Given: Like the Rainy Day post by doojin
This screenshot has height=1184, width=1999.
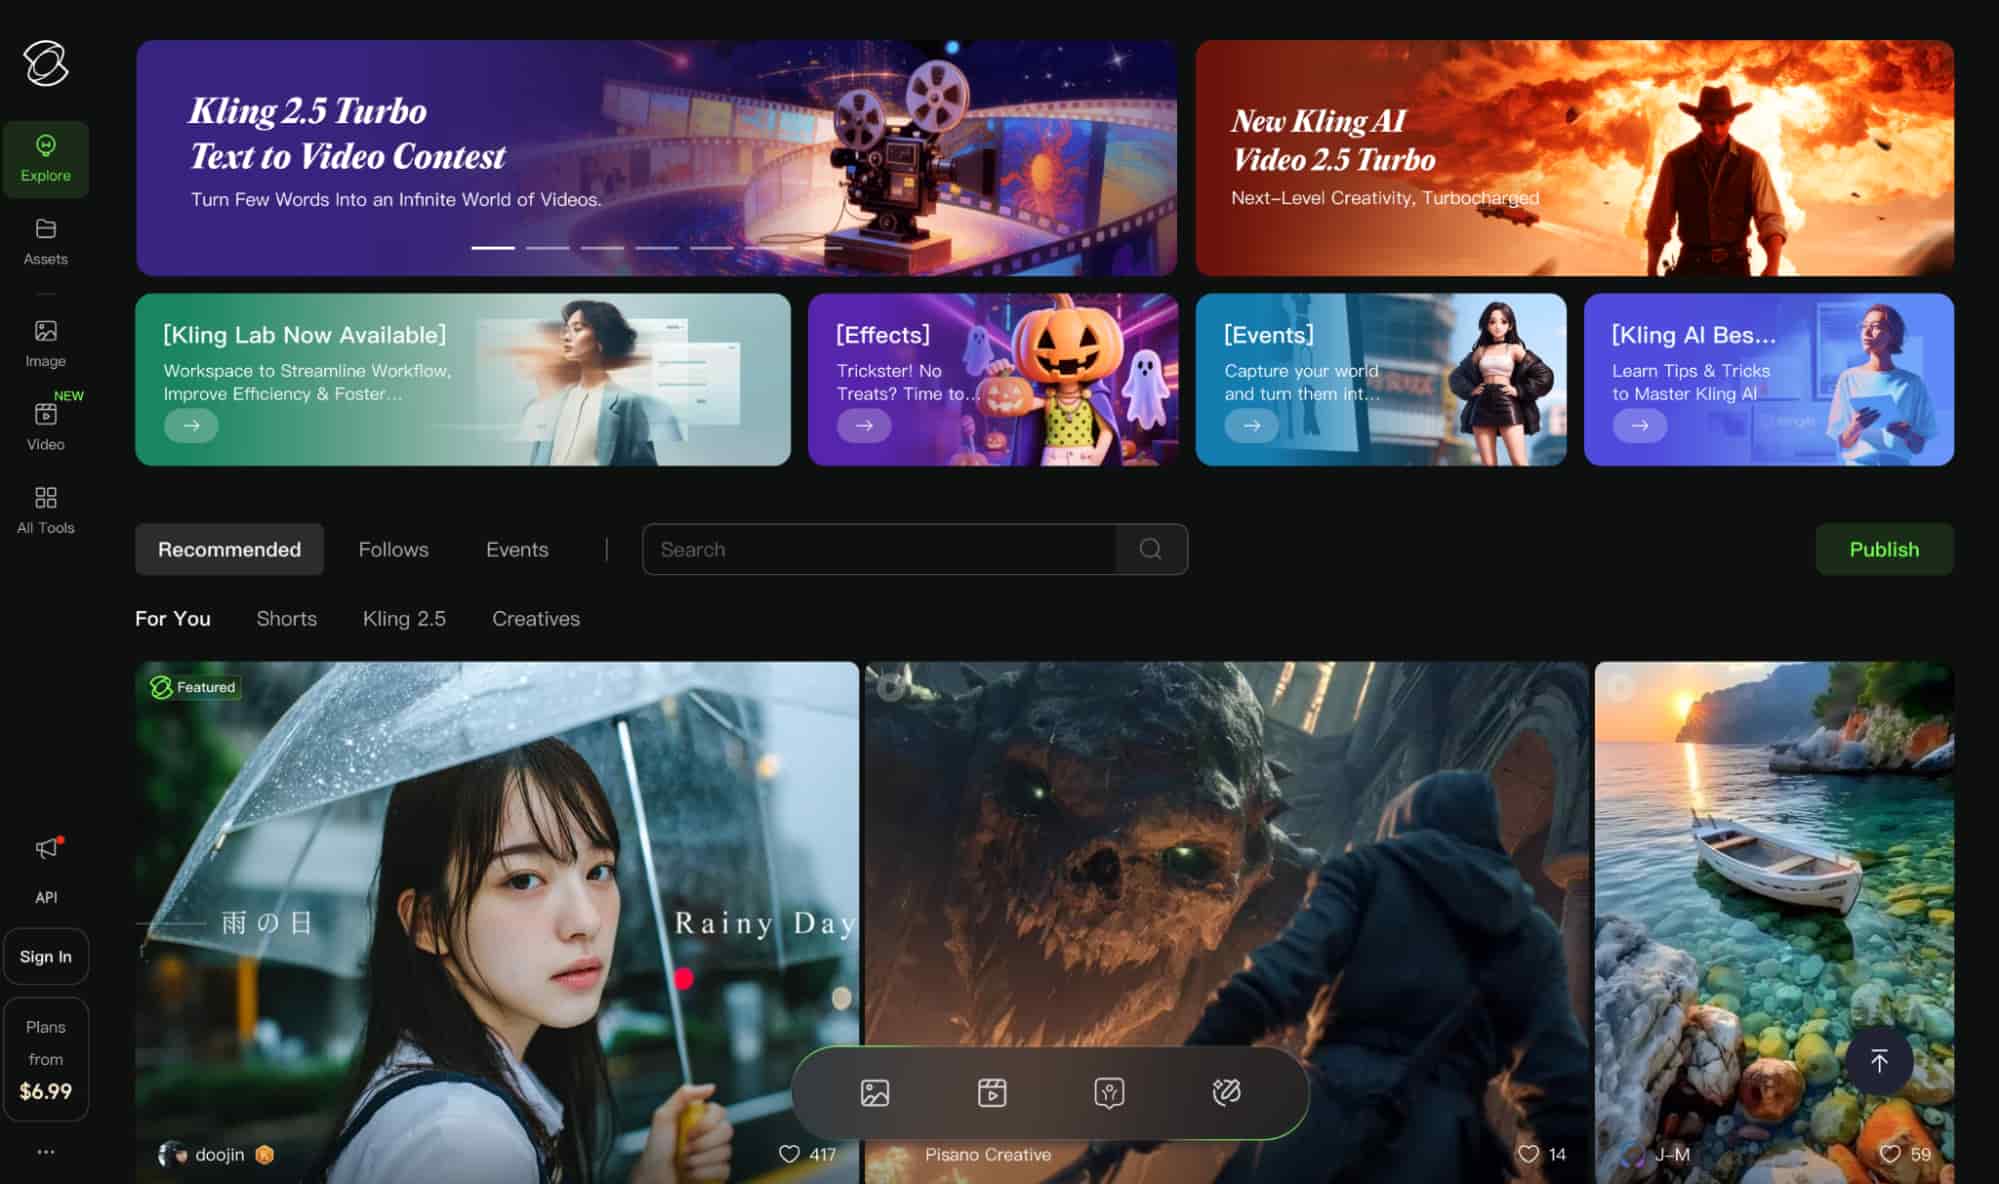Looking at the screenshot, I should pyautogui.click(x=791, y=1153).
